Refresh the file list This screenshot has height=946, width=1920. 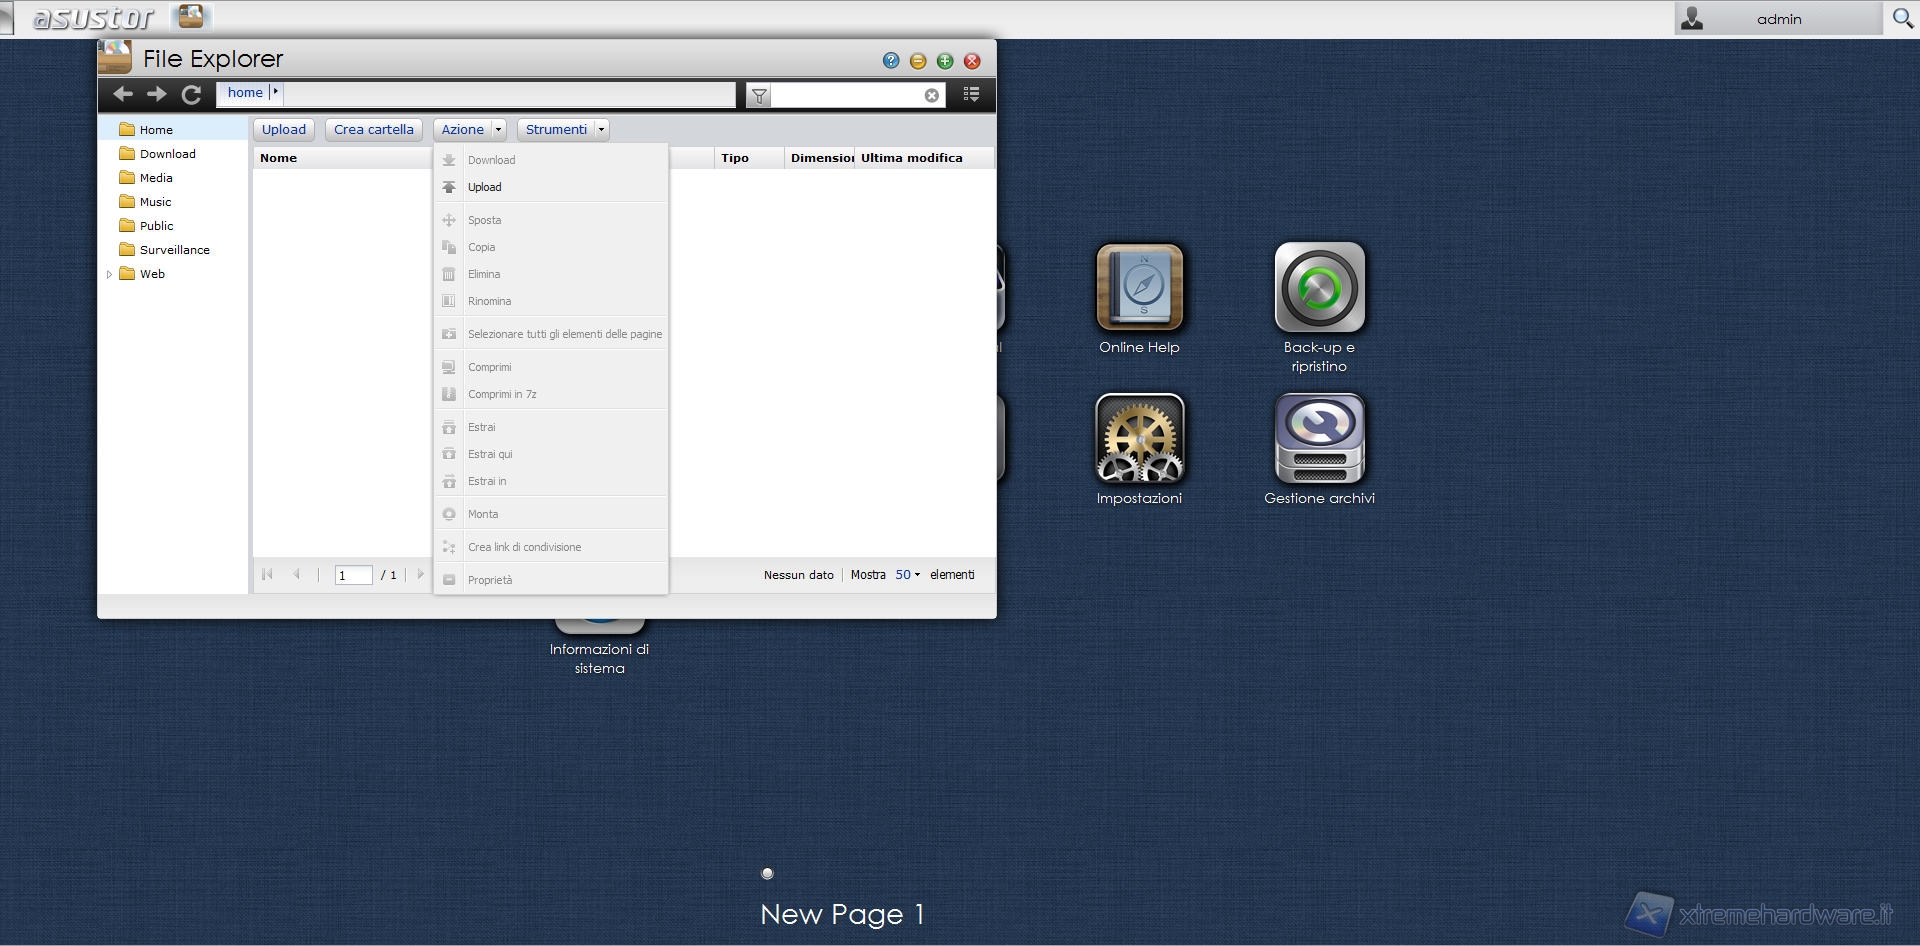pyautogui.click(x=191, y=94)
